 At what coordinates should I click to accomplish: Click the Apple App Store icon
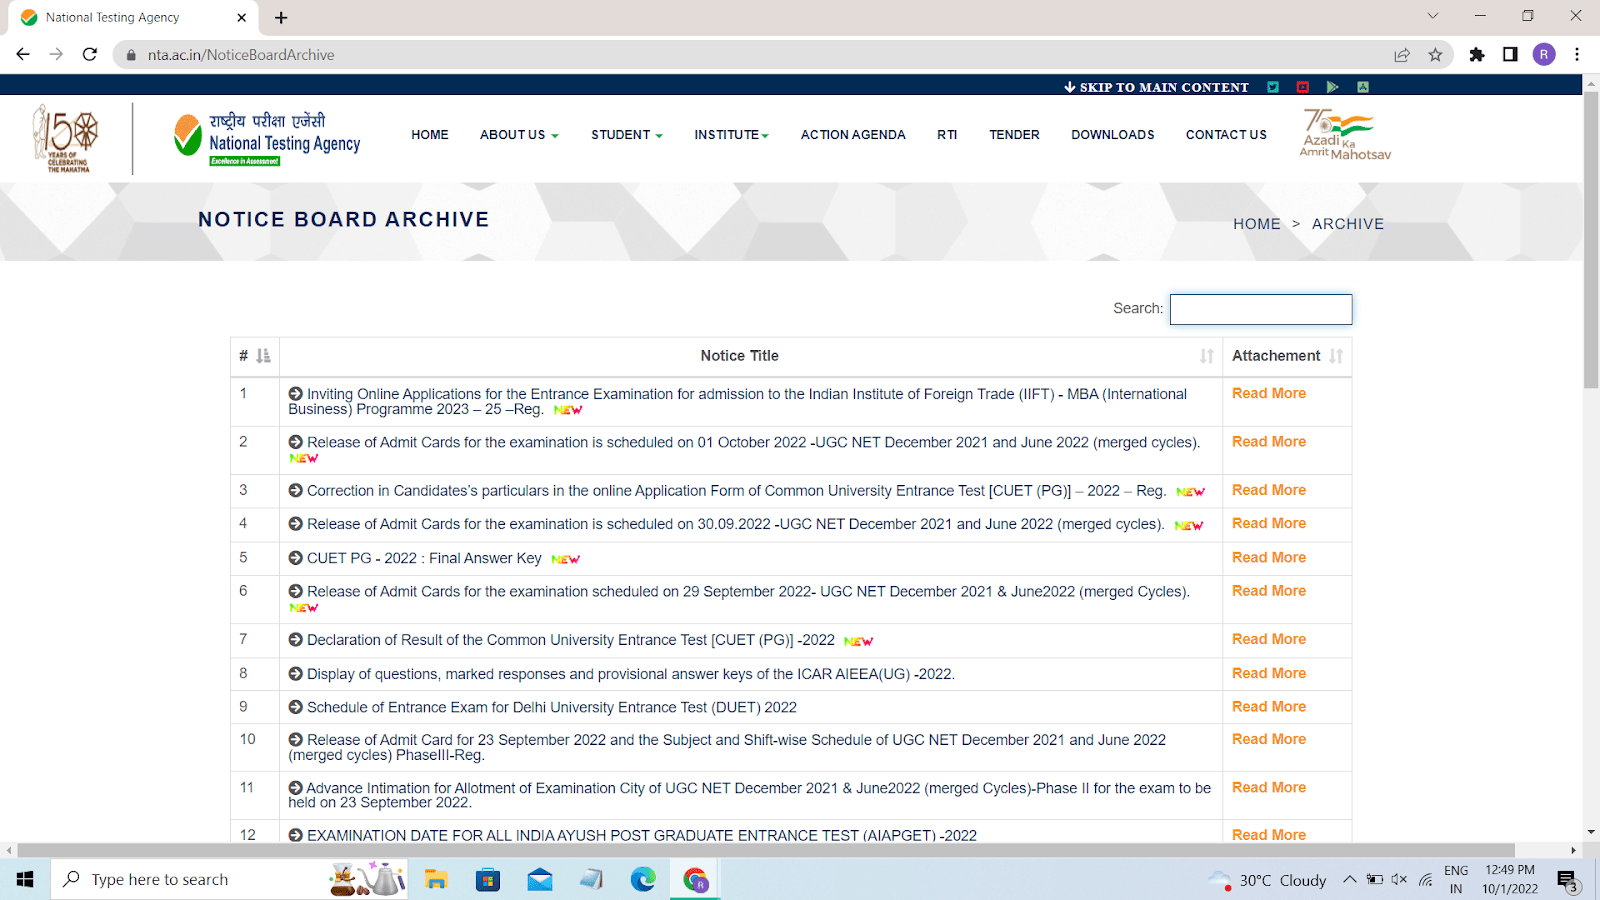1363,87
